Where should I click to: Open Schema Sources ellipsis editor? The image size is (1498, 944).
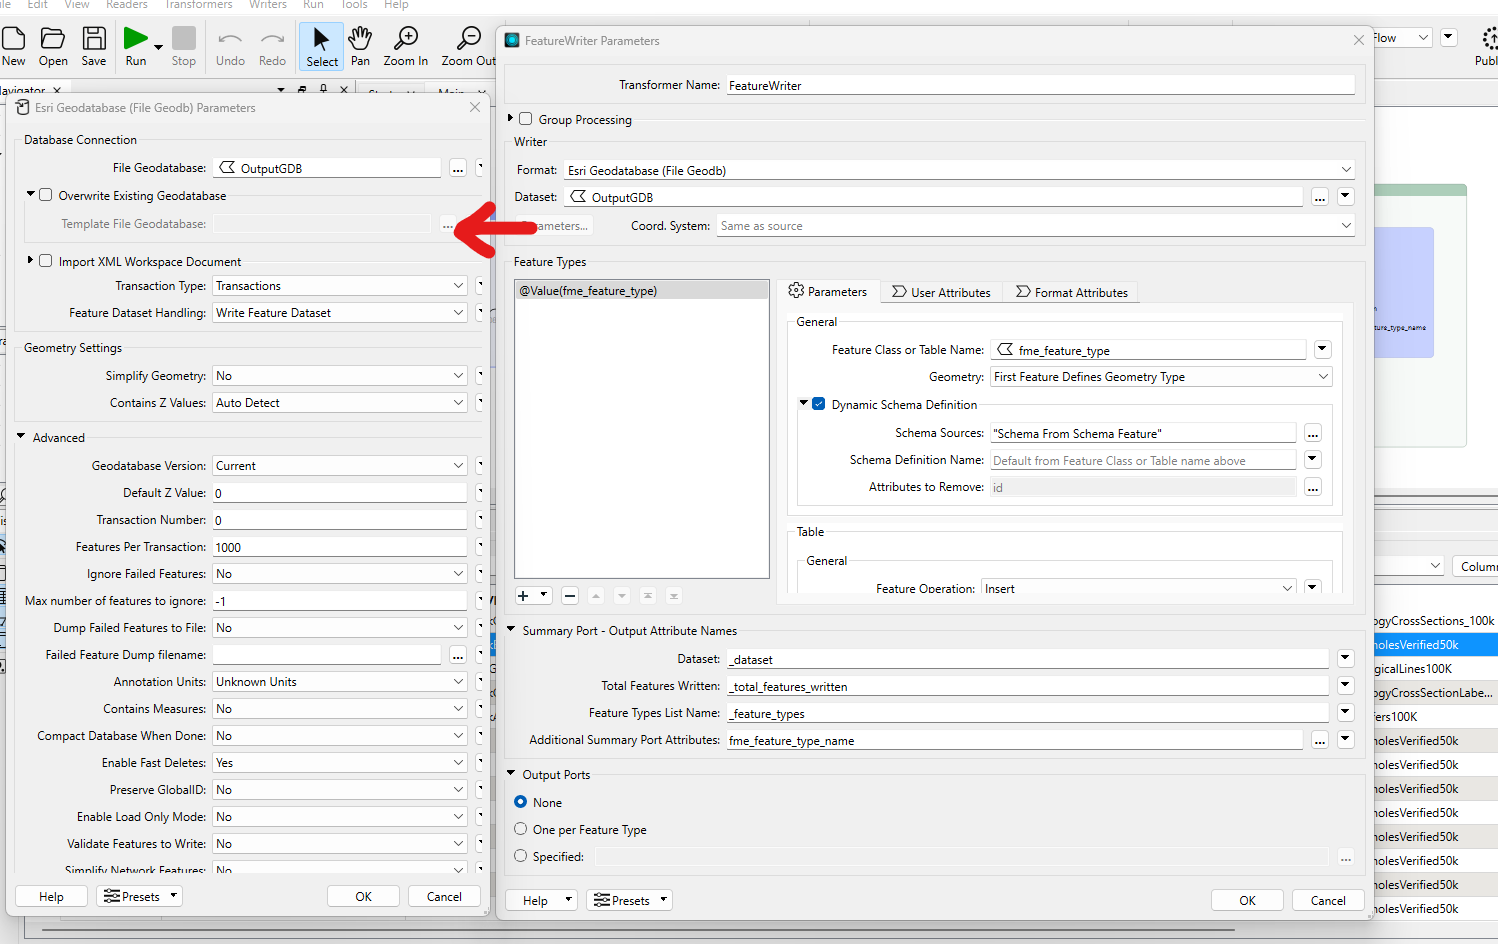click(1313, 433)
